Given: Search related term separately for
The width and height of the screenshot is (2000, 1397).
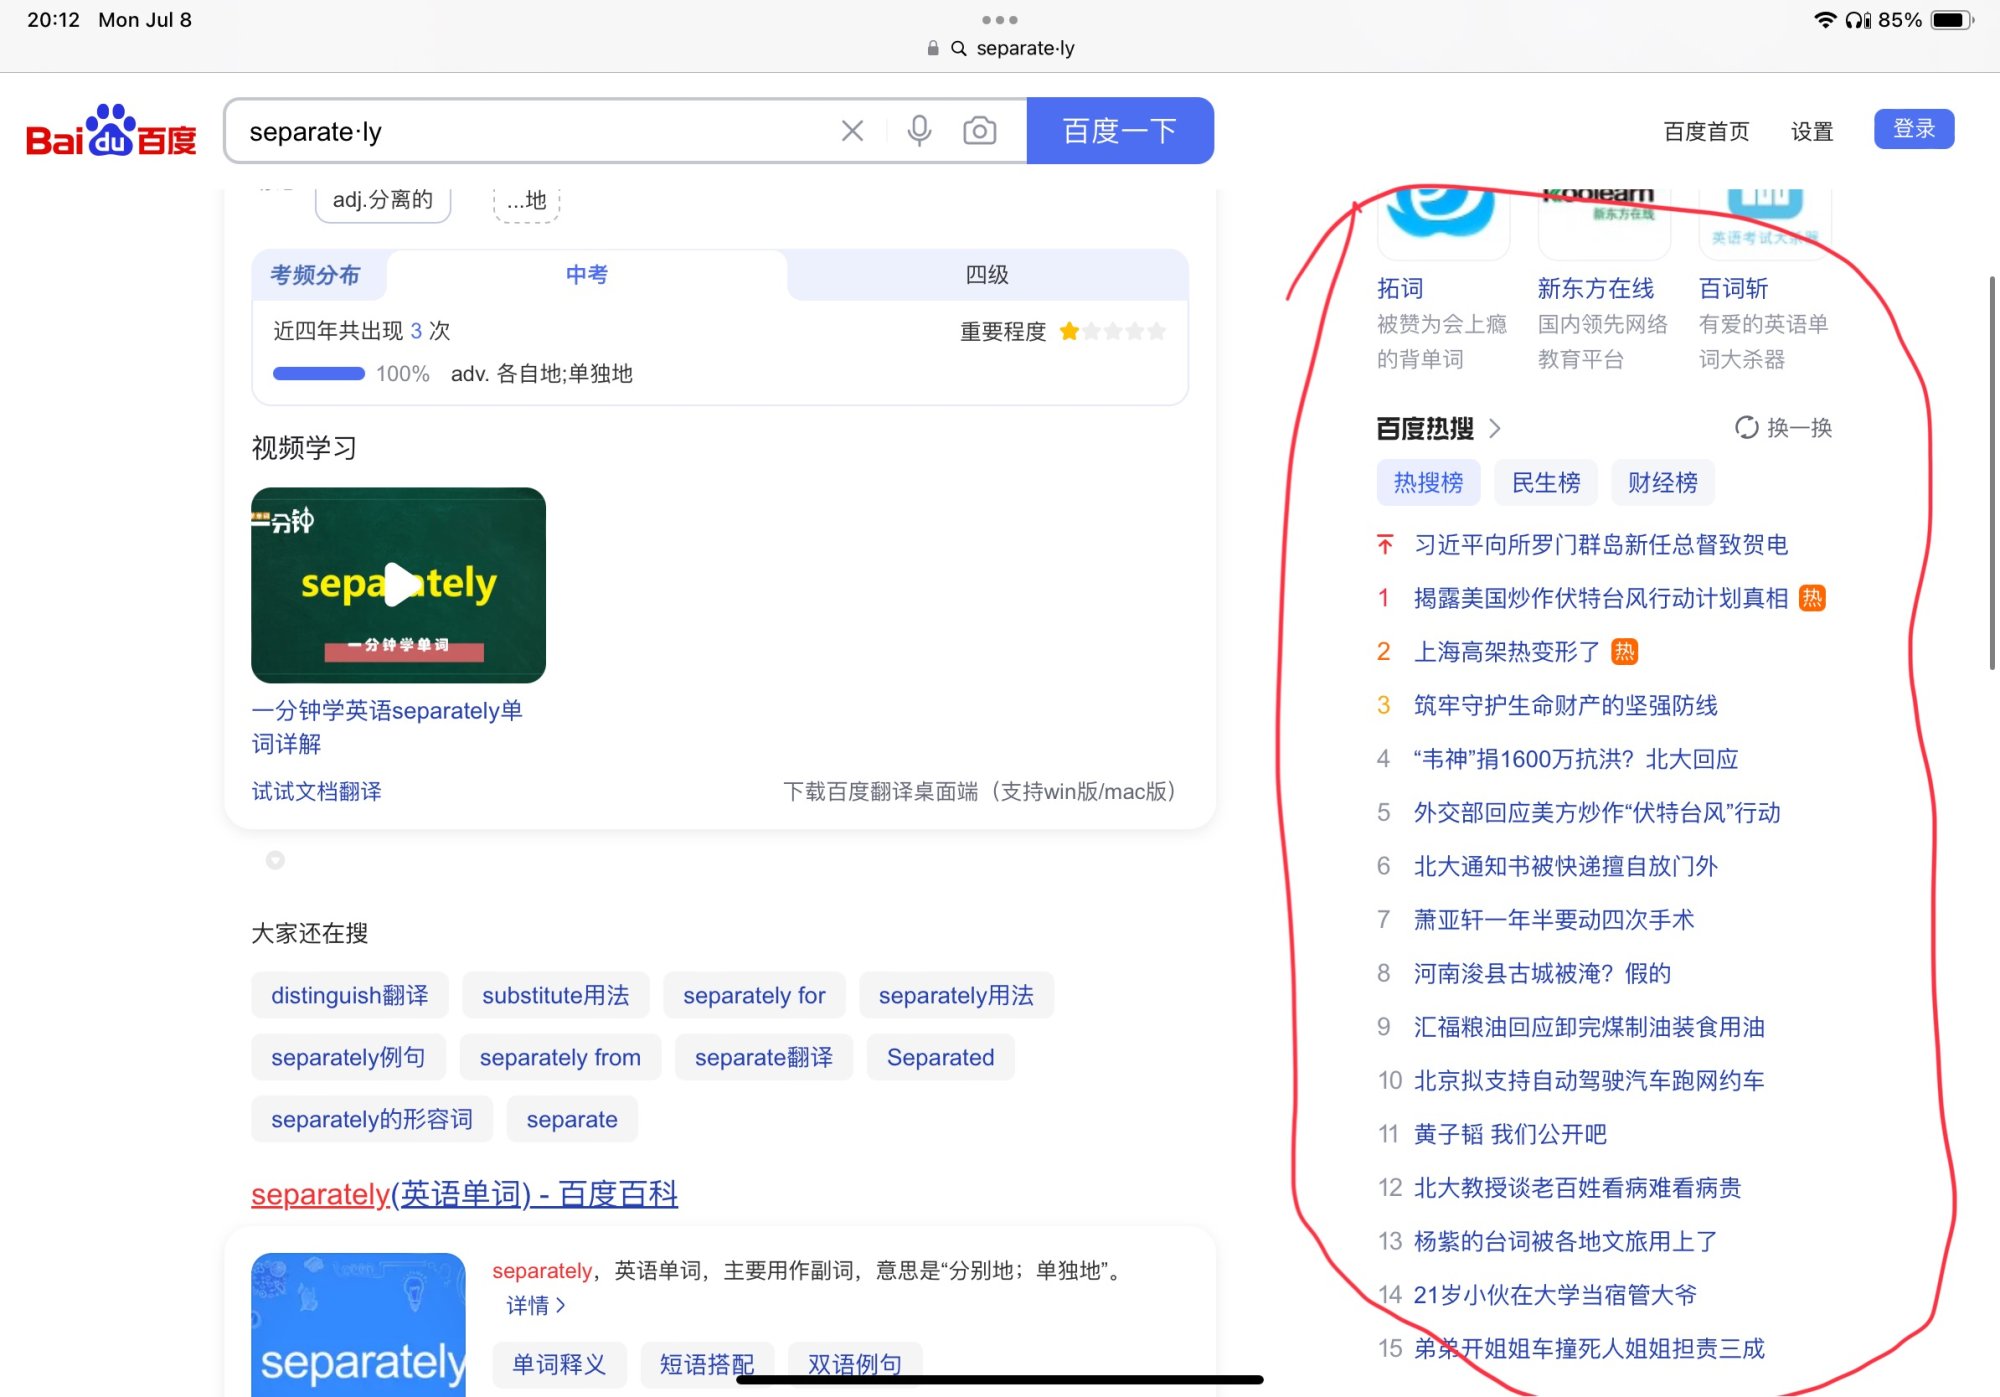Looking at the screenshot, I should [754, 996].
